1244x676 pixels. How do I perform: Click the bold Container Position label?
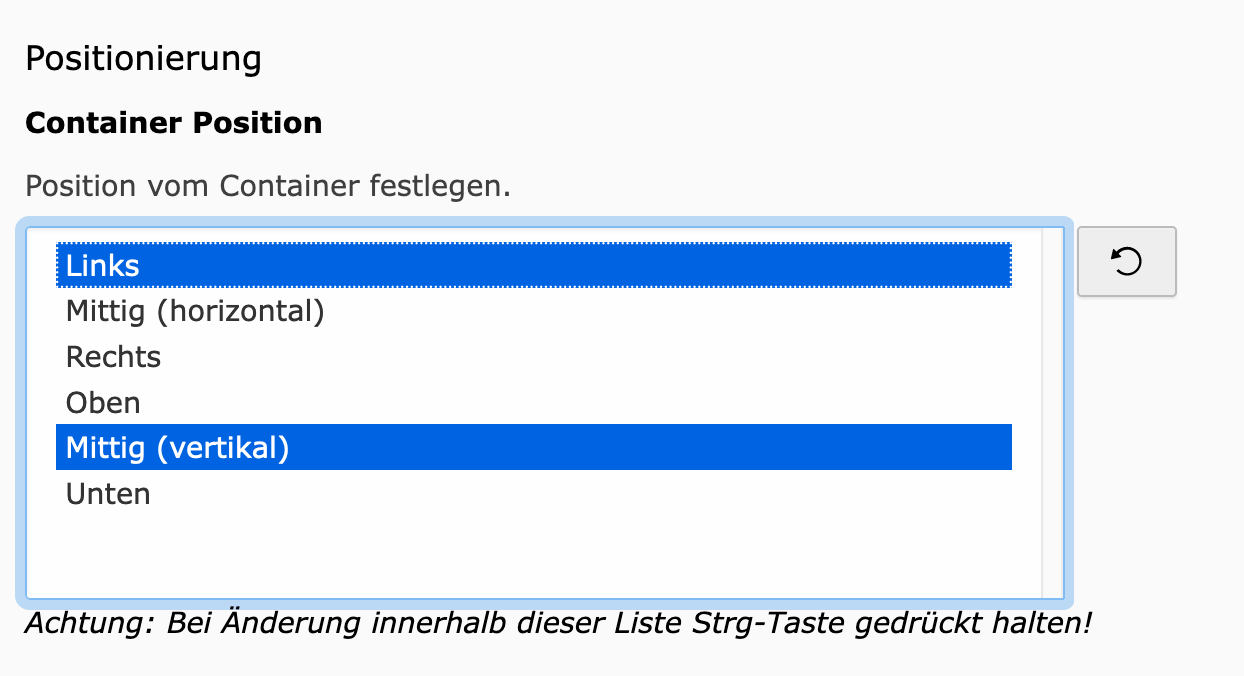[x=174, y=123]
